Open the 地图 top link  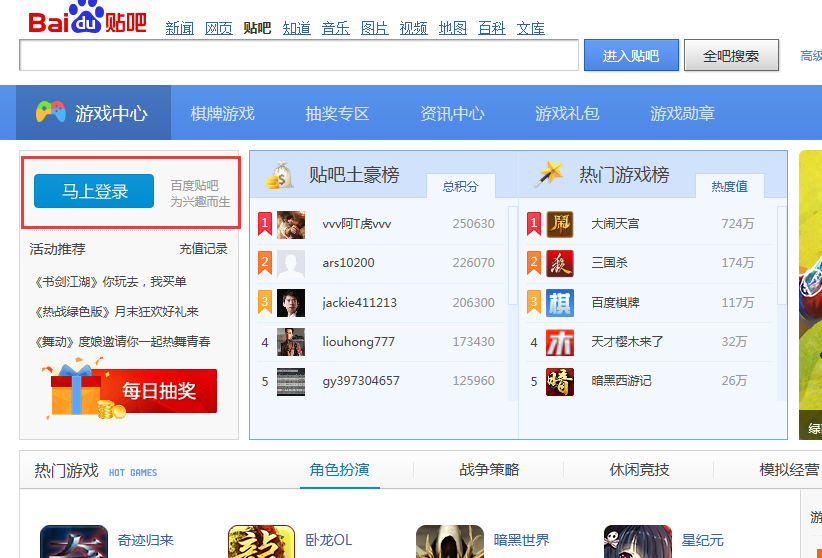(452, 28)
